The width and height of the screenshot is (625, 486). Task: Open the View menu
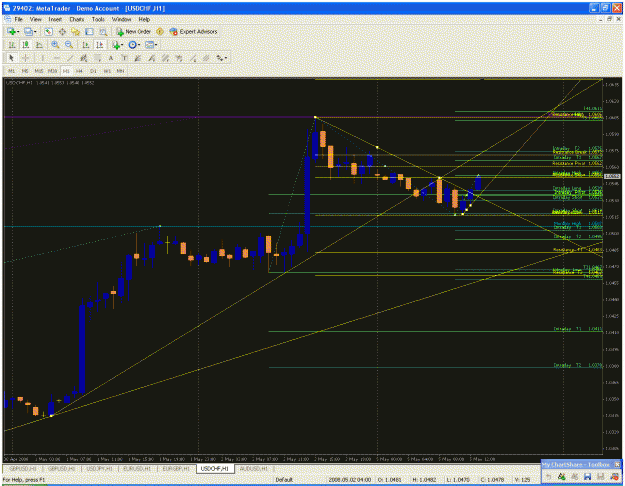[35, 19]
